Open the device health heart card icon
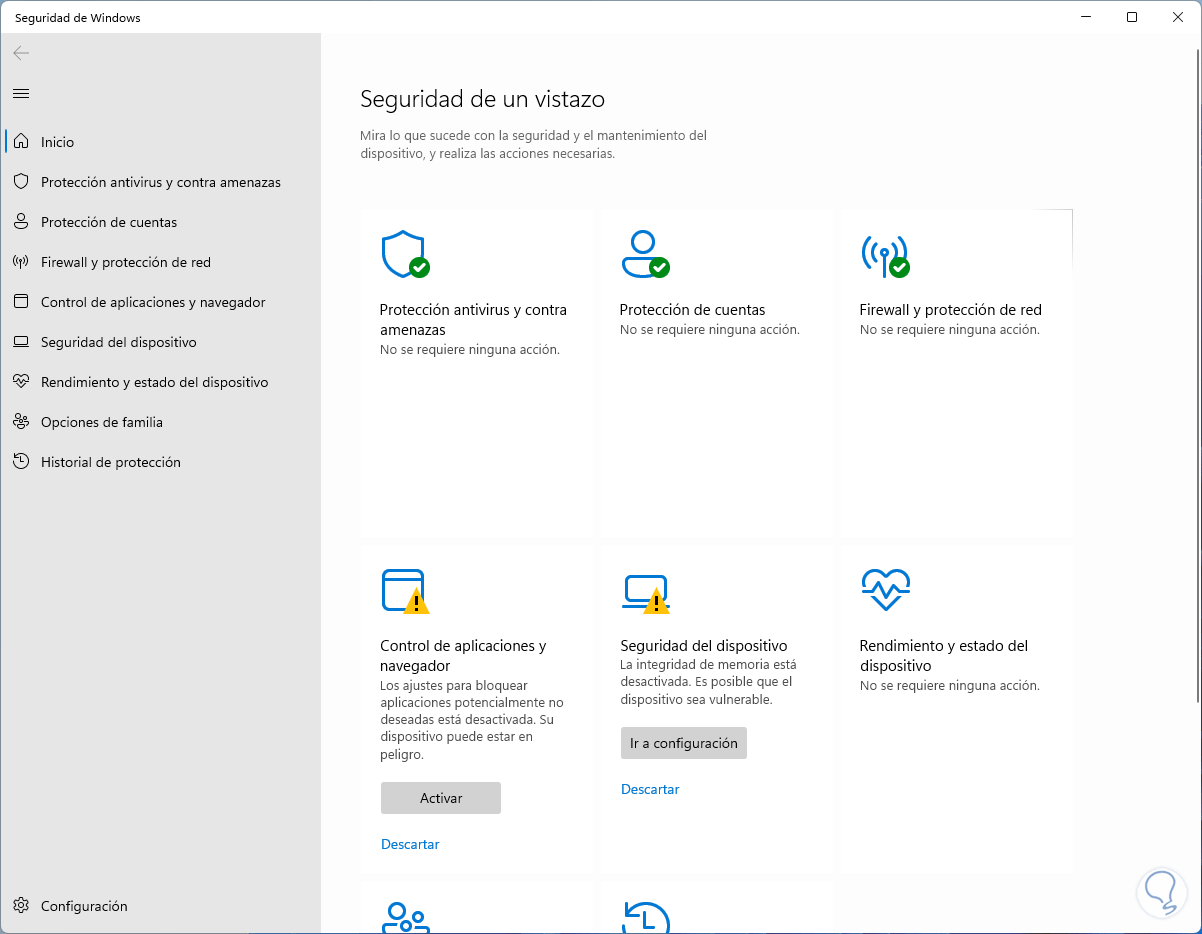The image size is (1202, 934). (x=886, y=590)
